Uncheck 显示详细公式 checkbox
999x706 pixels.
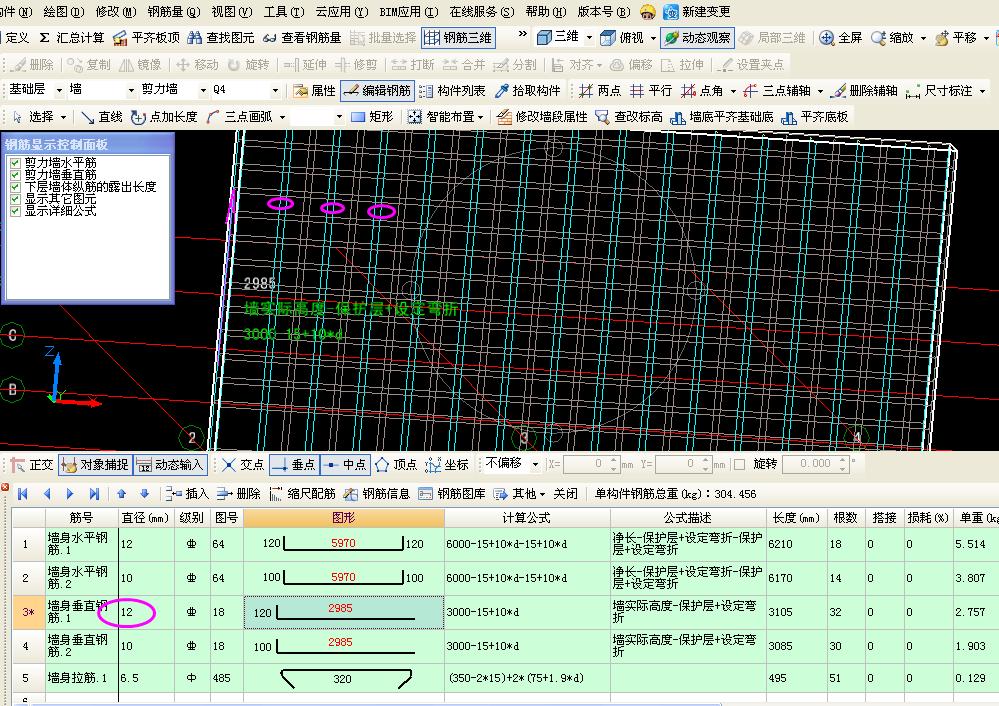16,210
